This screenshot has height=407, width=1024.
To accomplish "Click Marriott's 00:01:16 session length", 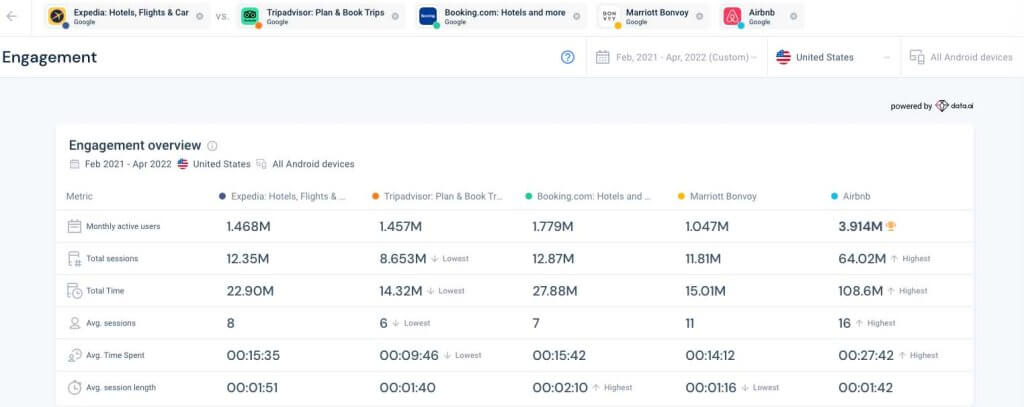I will click(711, 387).
